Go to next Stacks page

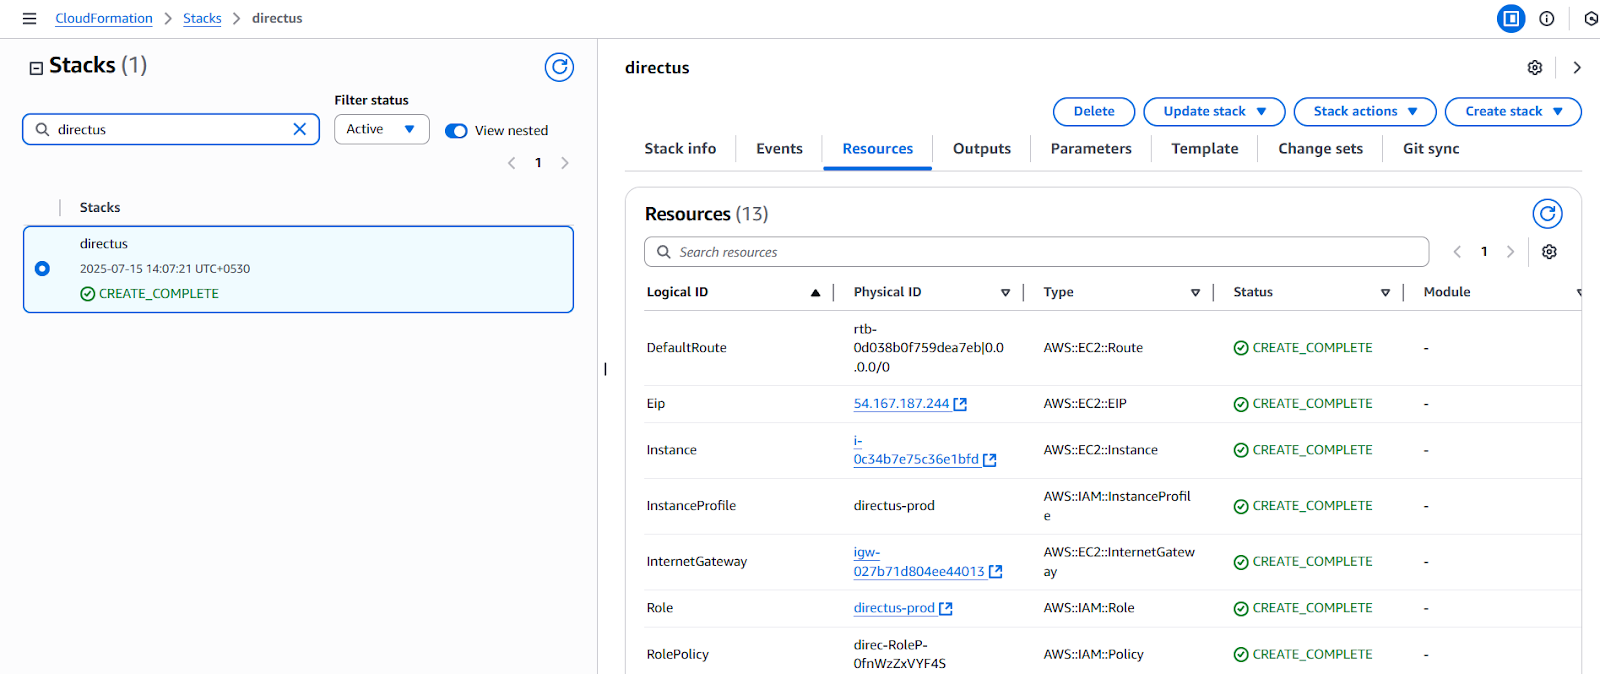[565, 163]
